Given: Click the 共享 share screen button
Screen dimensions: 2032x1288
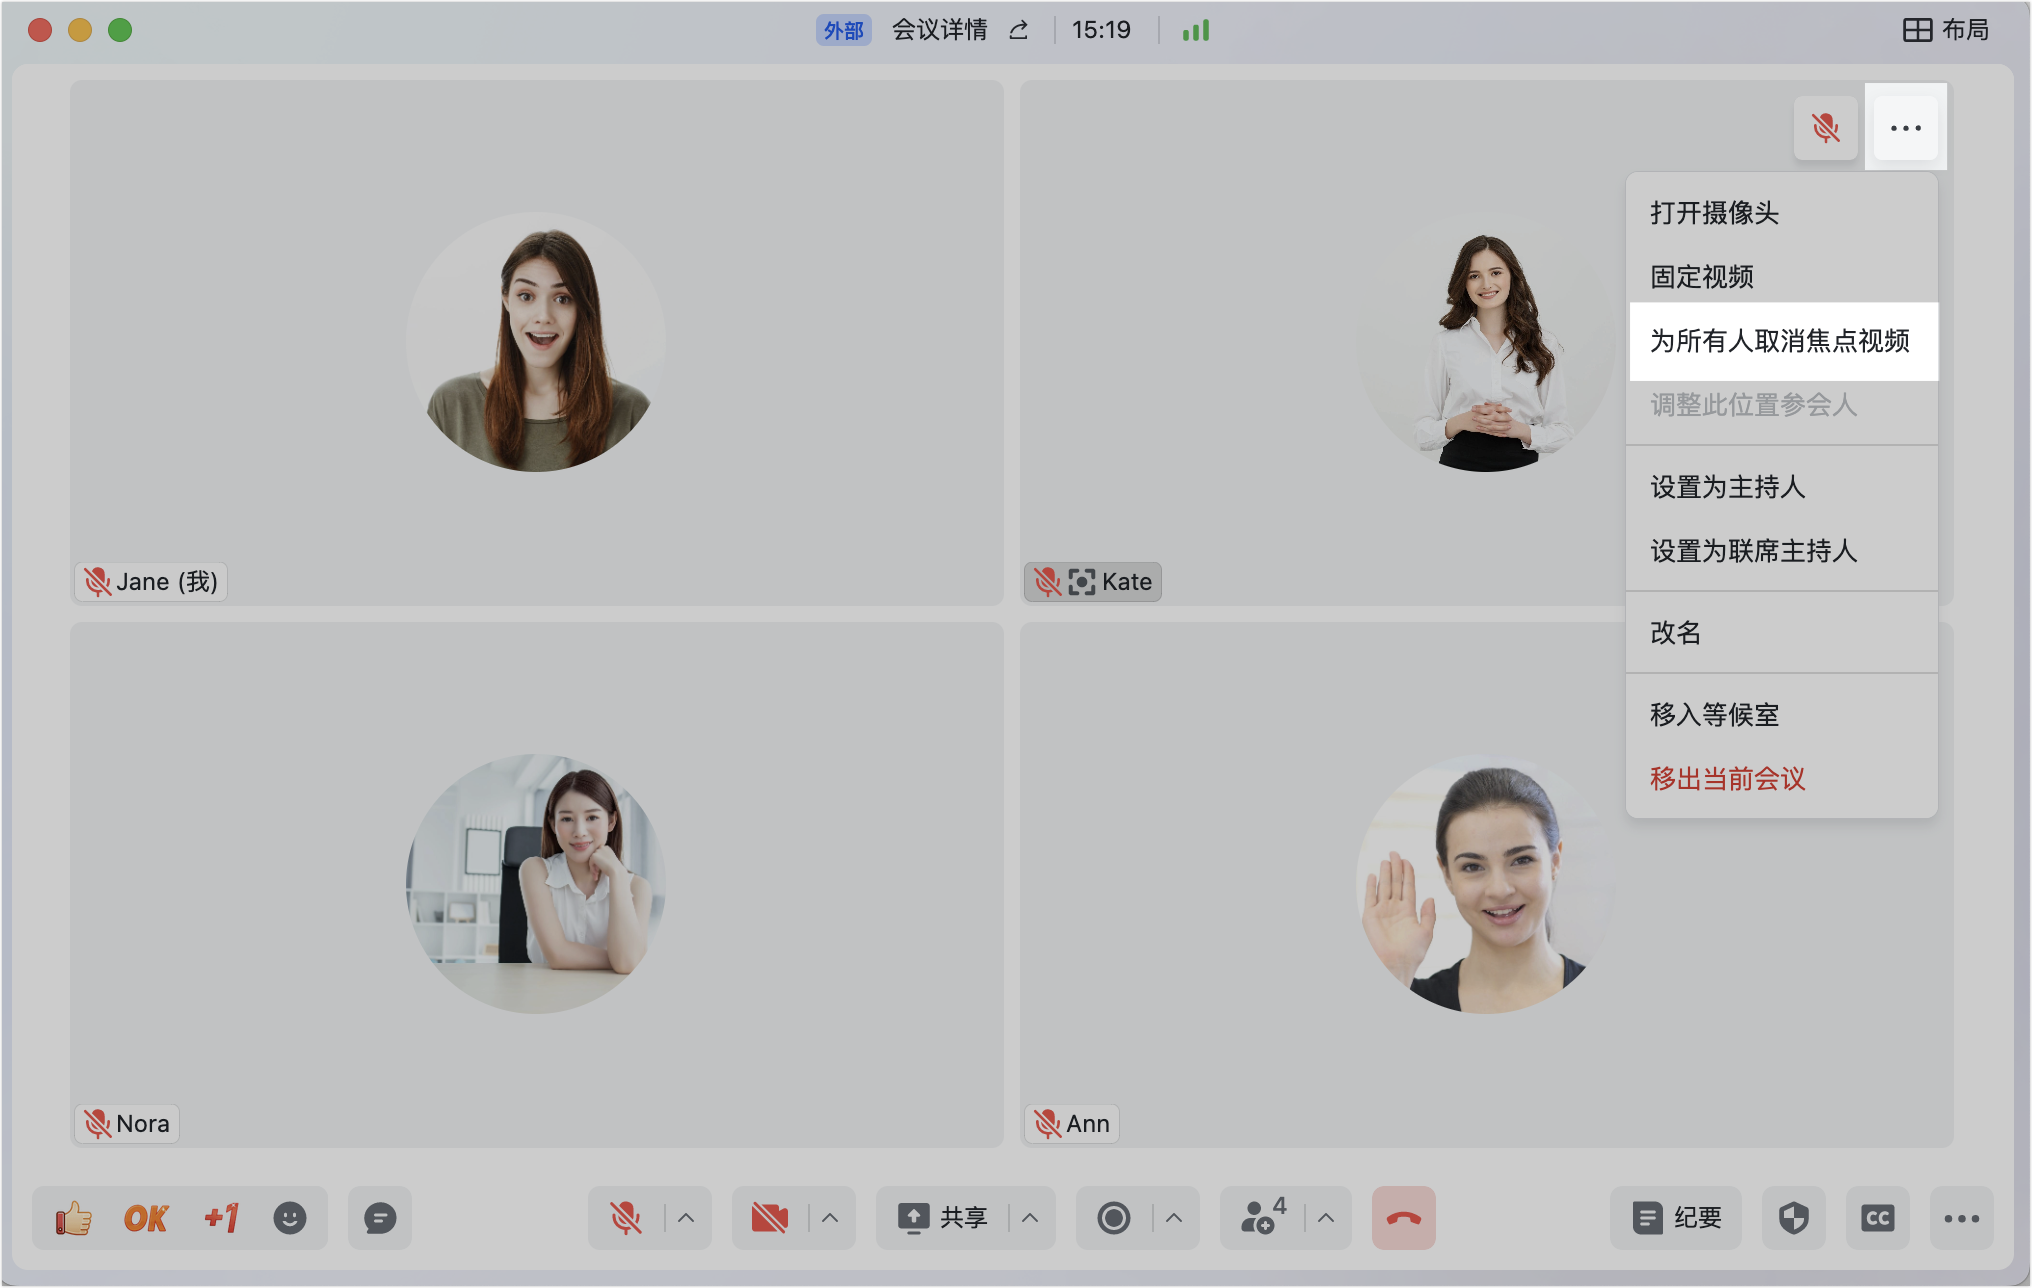Looking at the screenshot, I should coord(943,1218).
